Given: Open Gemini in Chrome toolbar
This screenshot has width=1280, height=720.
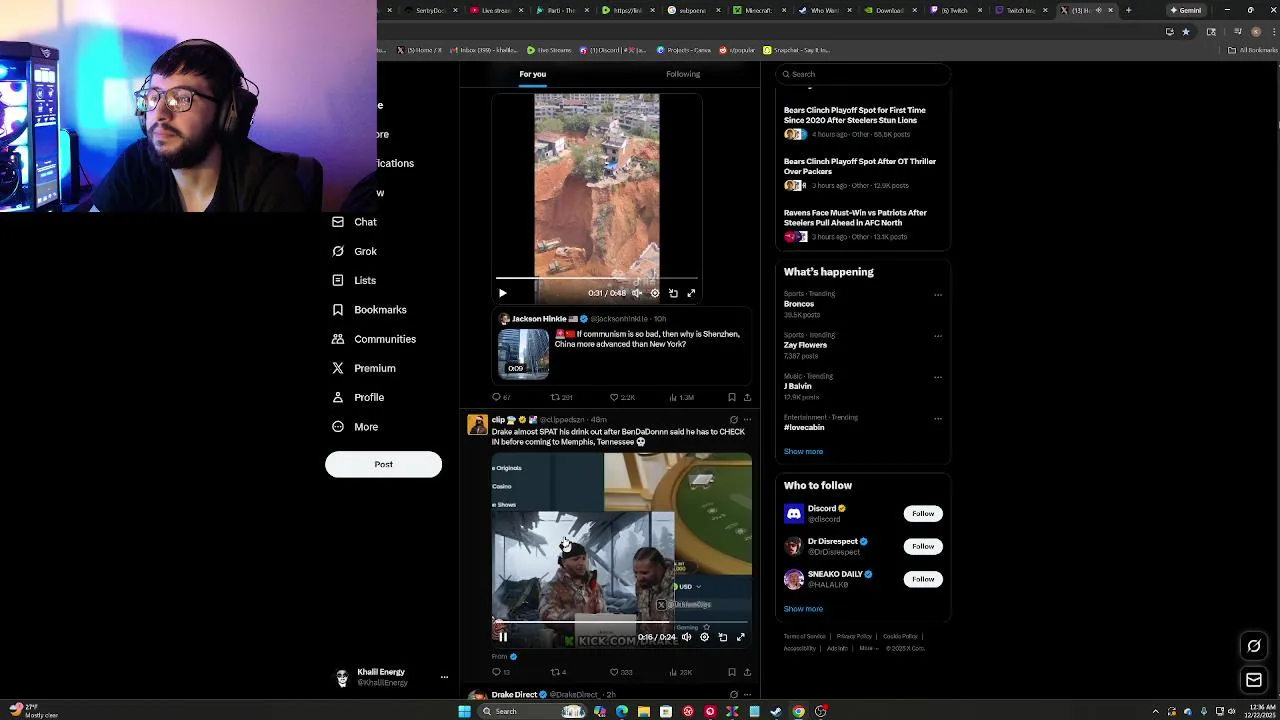Looking at the screenshot, I should pyautogui.click(x=1189, y=10).
